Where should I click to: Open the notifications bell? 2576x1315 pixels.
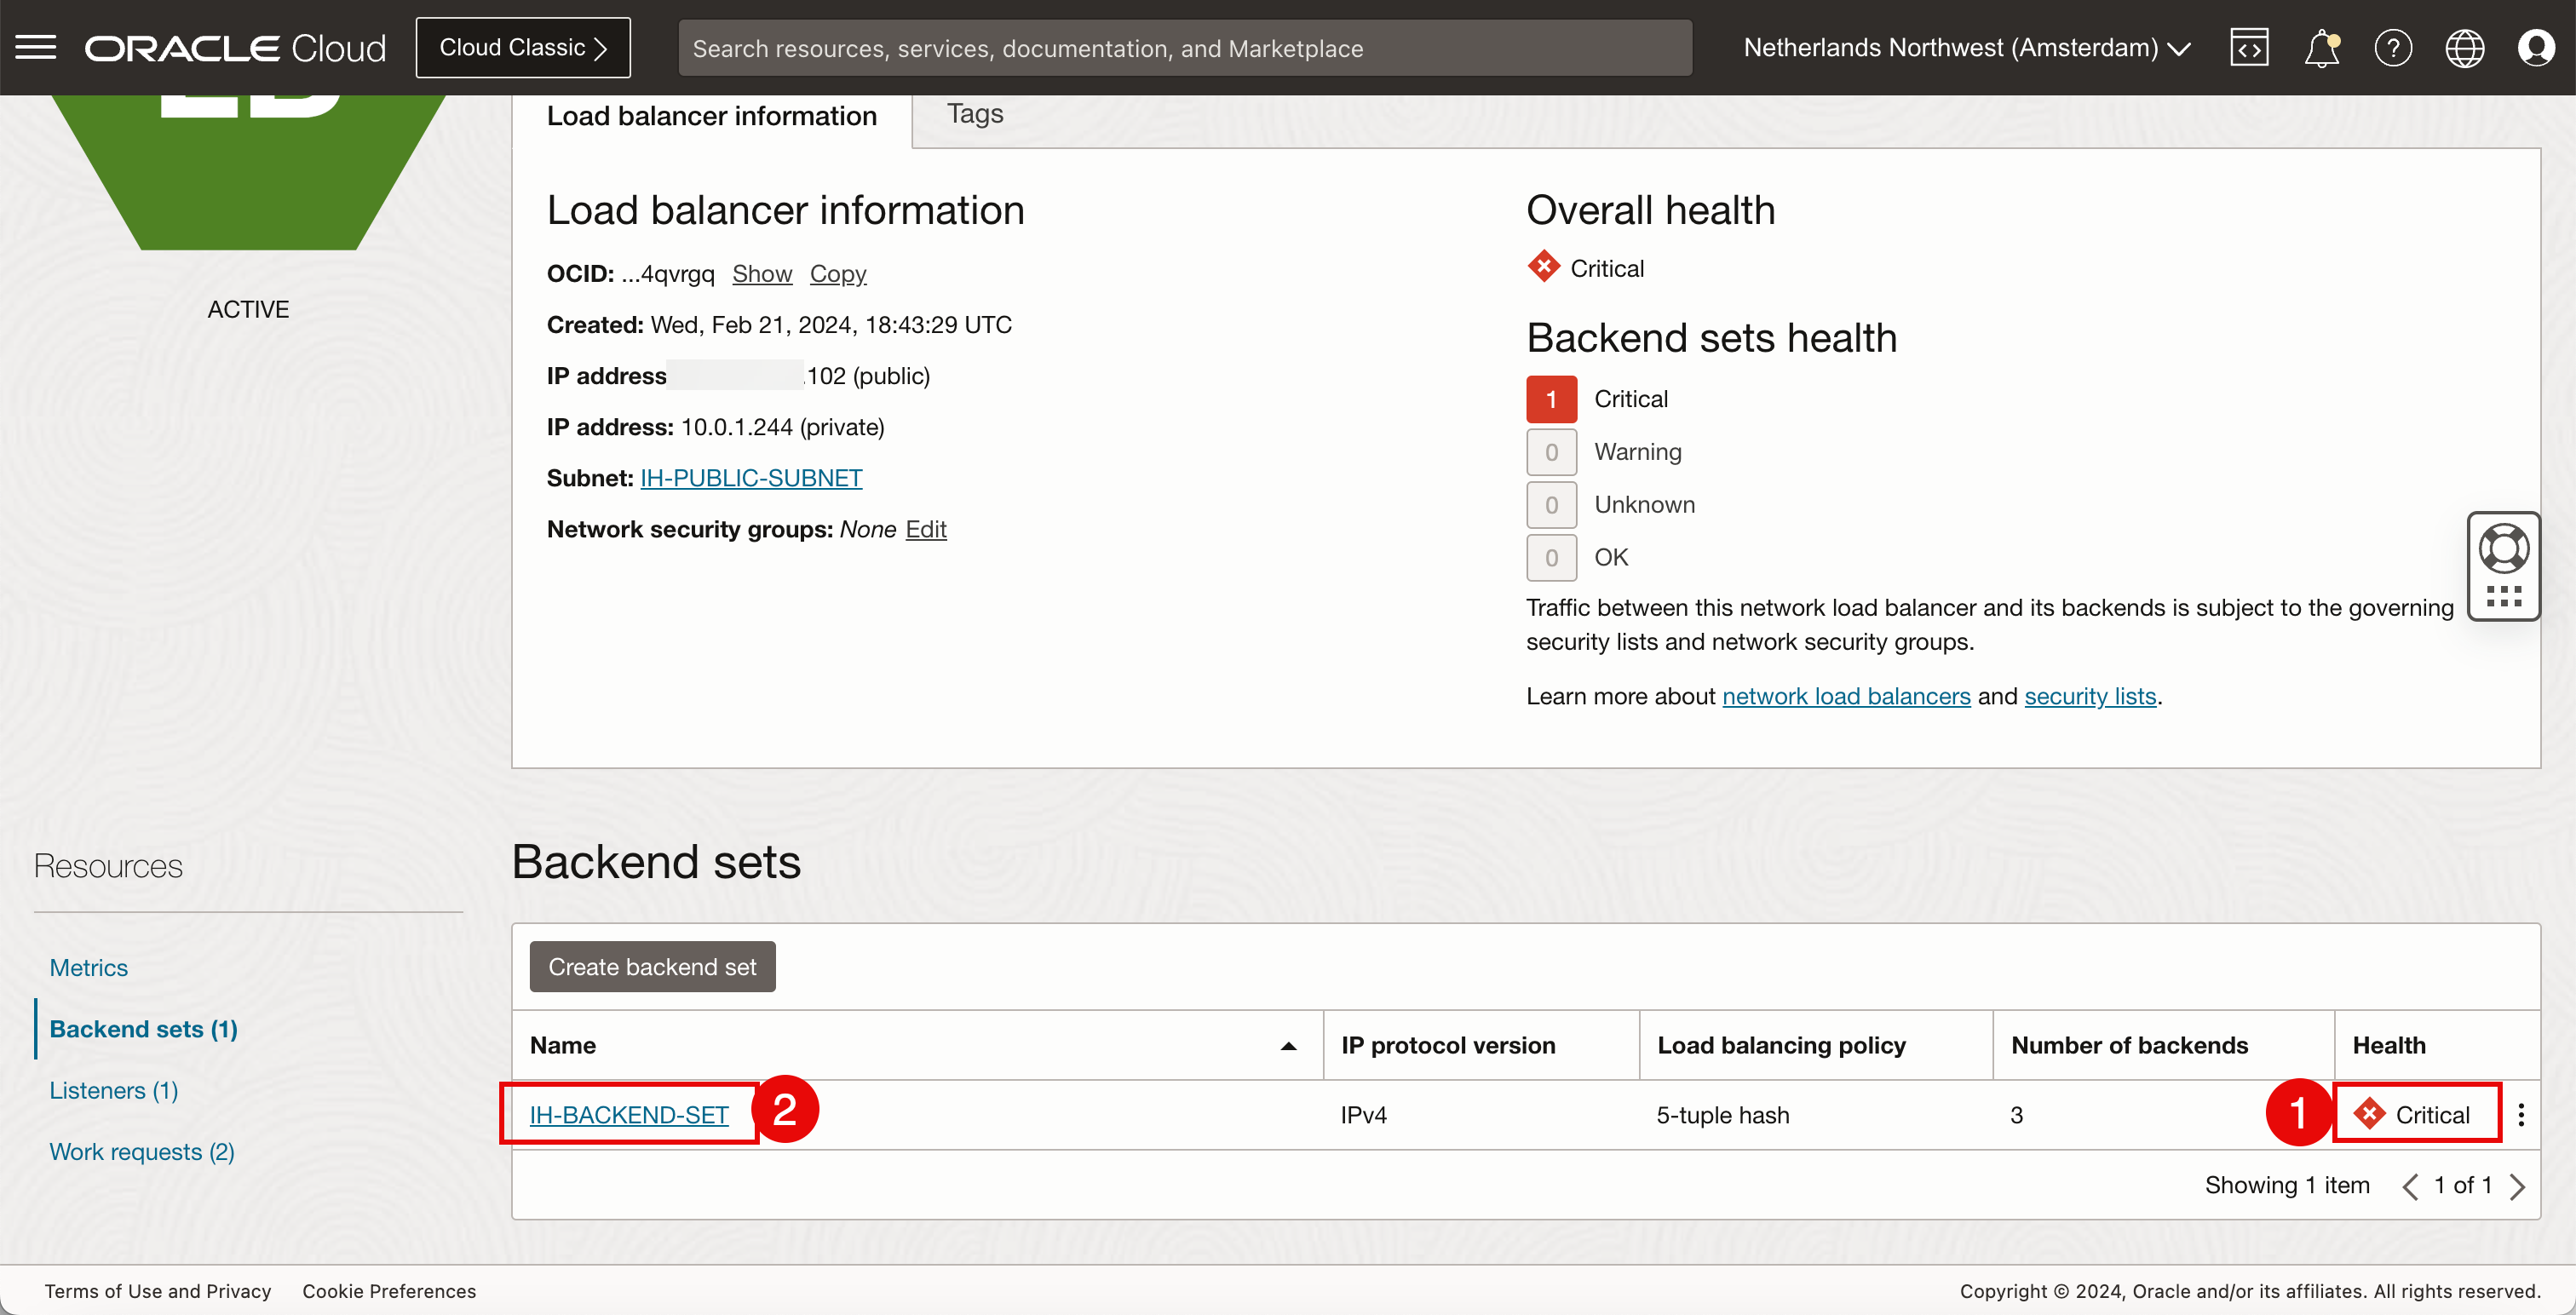pyautogui.click(x=2321, y=47)
